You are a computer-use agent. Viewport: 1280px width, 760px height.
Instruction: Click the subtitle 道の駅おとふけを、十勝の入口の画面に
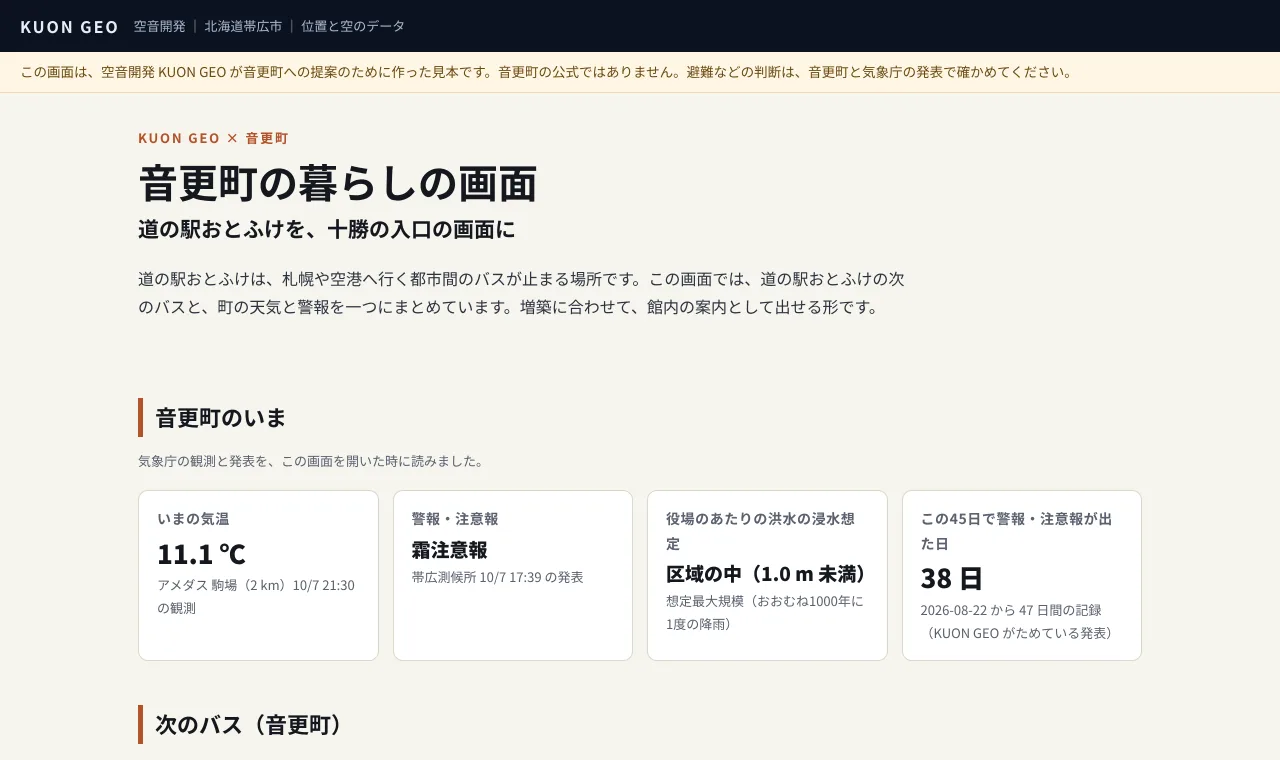pyautogui.click(x=327, y=229)
